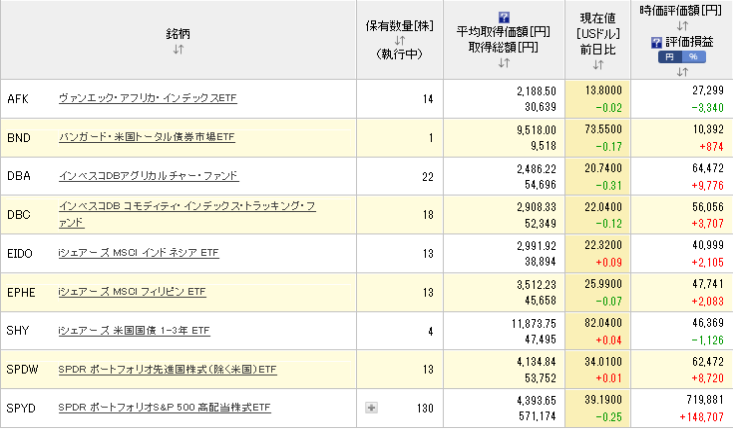Open iシェアーズ MSCI インドネシア ETF link

click(138, 254)
